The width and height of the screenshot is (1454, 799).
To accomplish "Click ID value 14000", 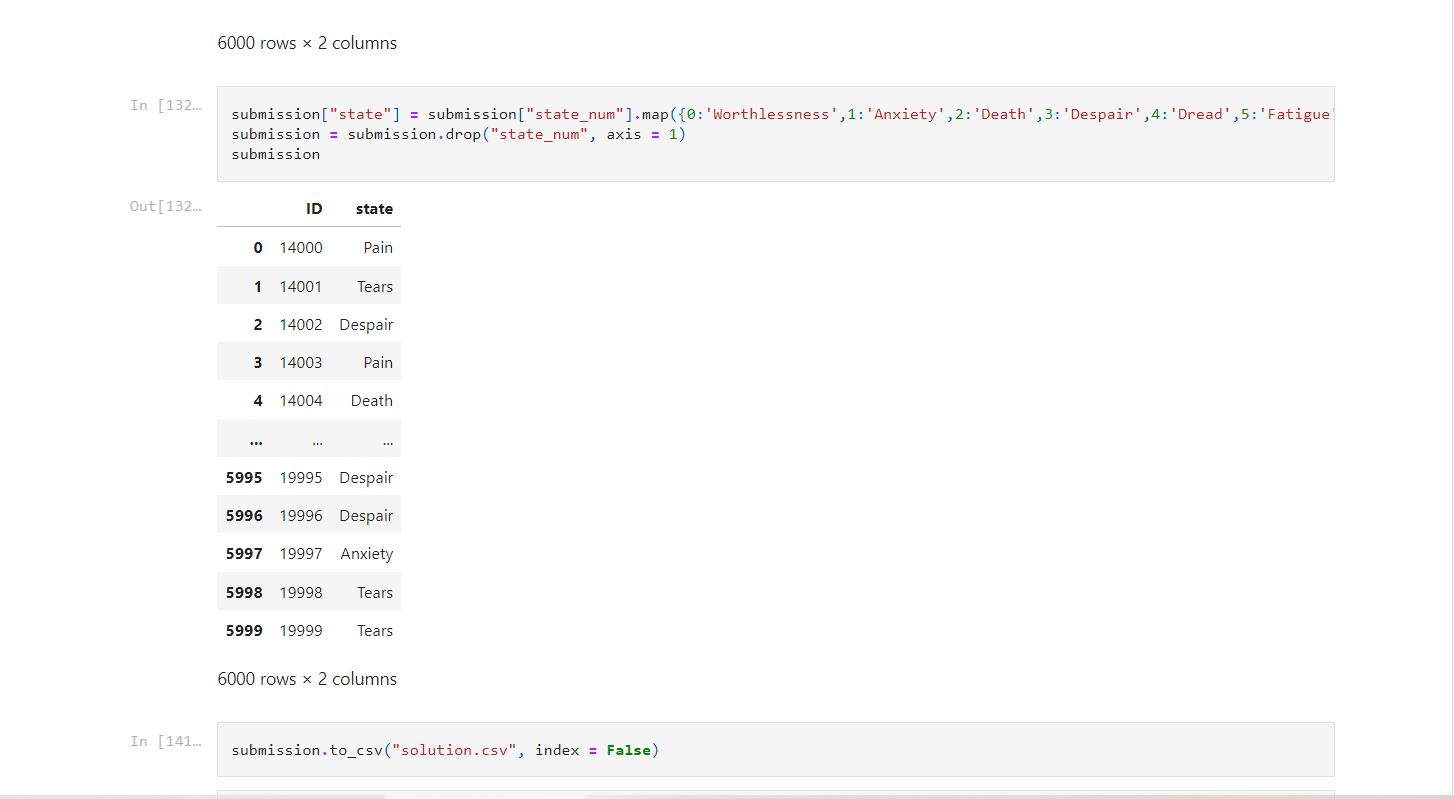I will tap(301, 247).
